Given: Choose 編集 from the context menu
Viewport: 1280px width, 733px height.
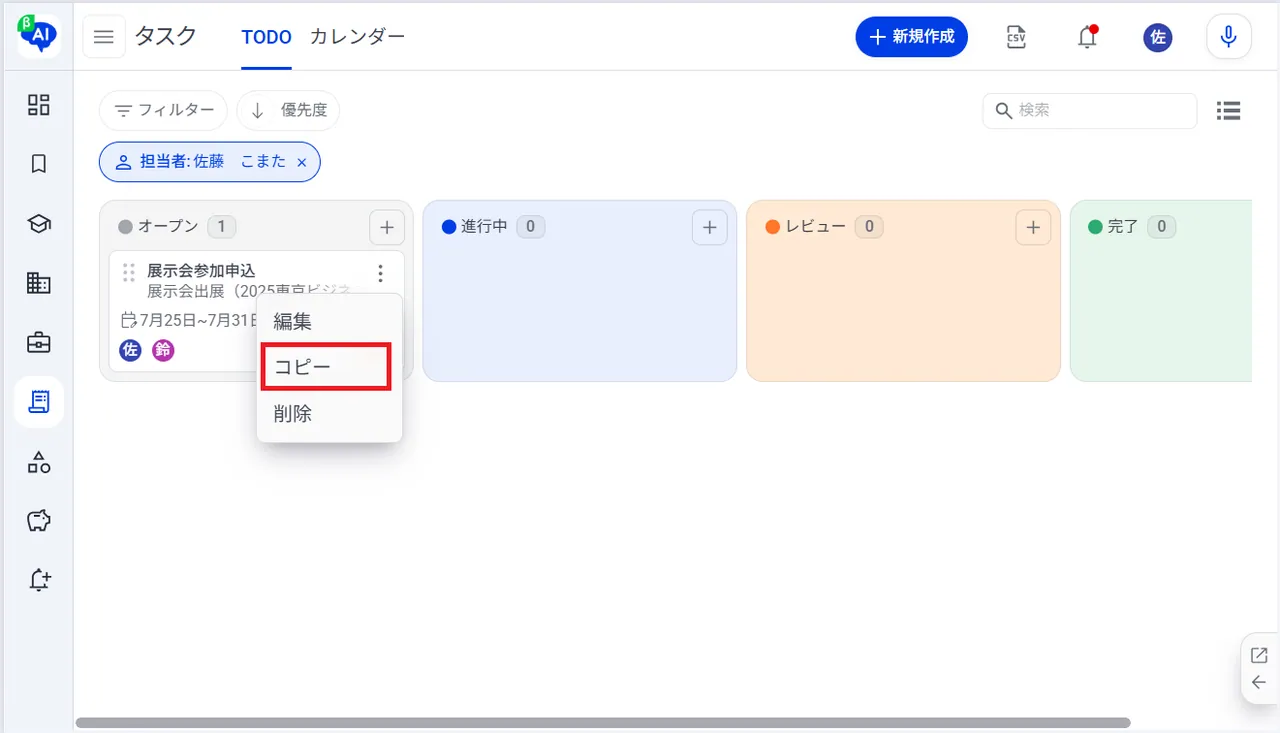Looking at the screenshot, I should [x=330, y=322].
